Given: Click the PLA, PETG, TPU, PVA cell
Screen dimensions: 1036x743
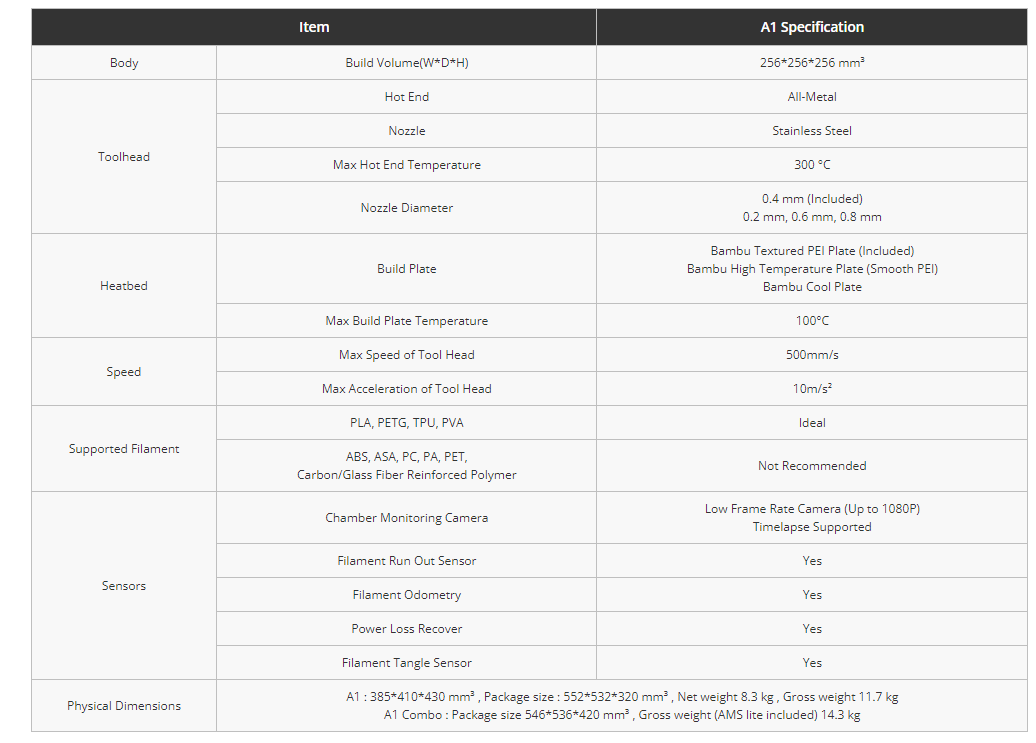Looking at the screenshot, I should (406, 423).
